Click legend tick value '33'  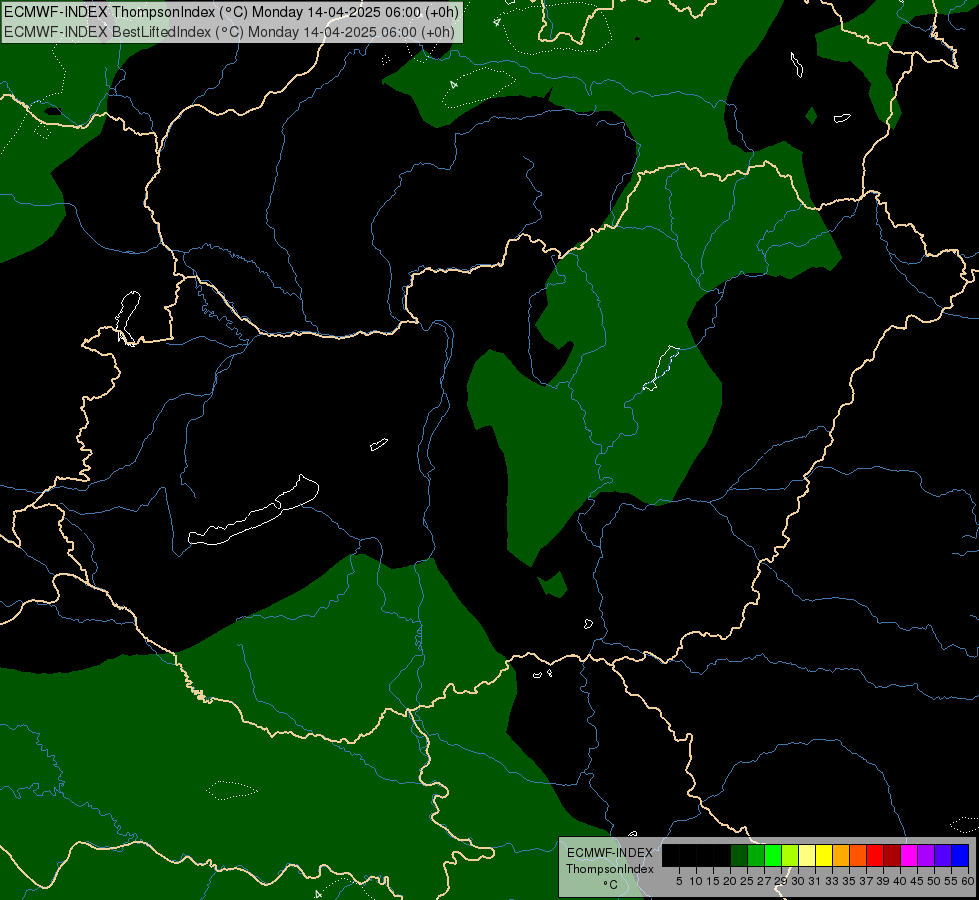(x=832, y=881)
